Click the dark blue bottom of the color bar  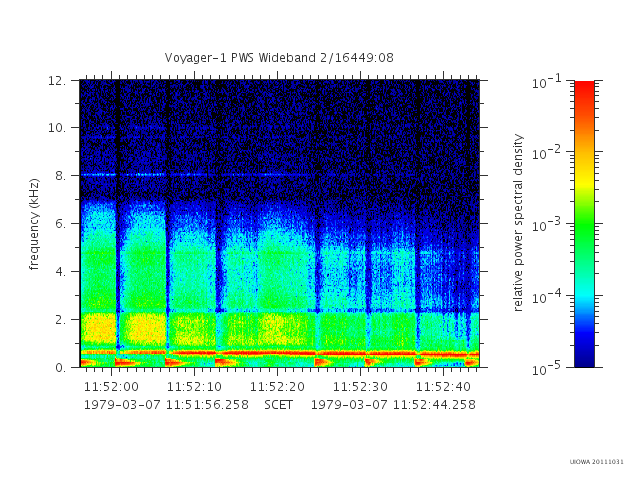click(x=584, y=359)
